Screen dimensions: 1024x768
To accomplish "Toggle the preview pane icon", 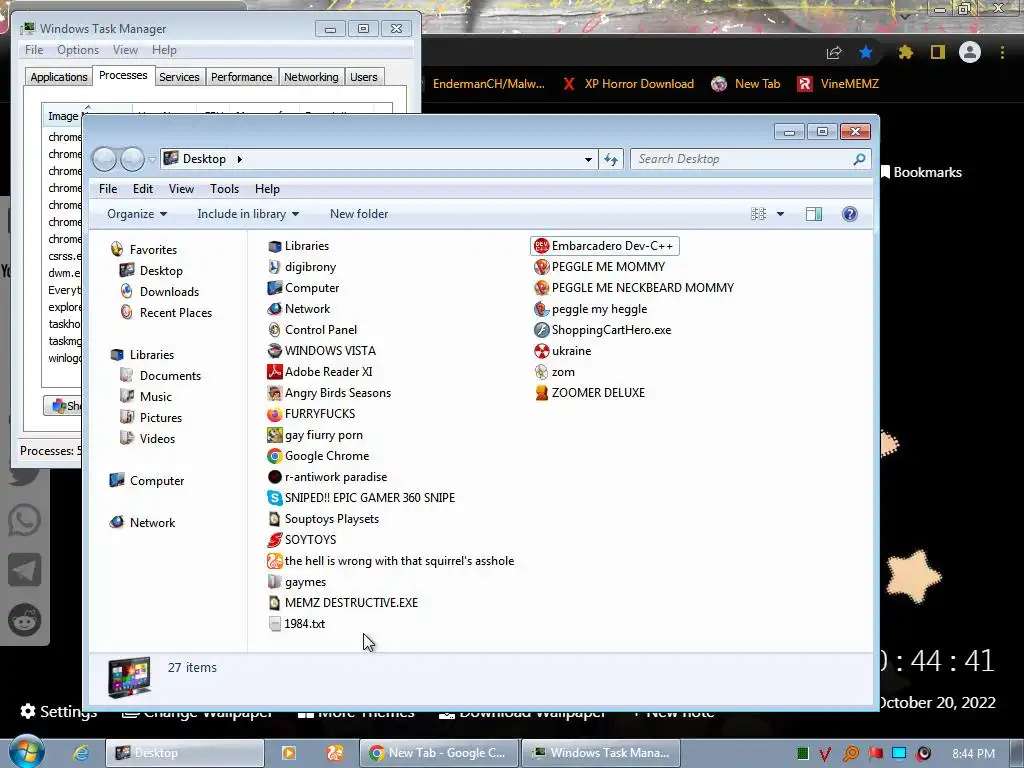I will pyautogui.click(x=814, y=214).
